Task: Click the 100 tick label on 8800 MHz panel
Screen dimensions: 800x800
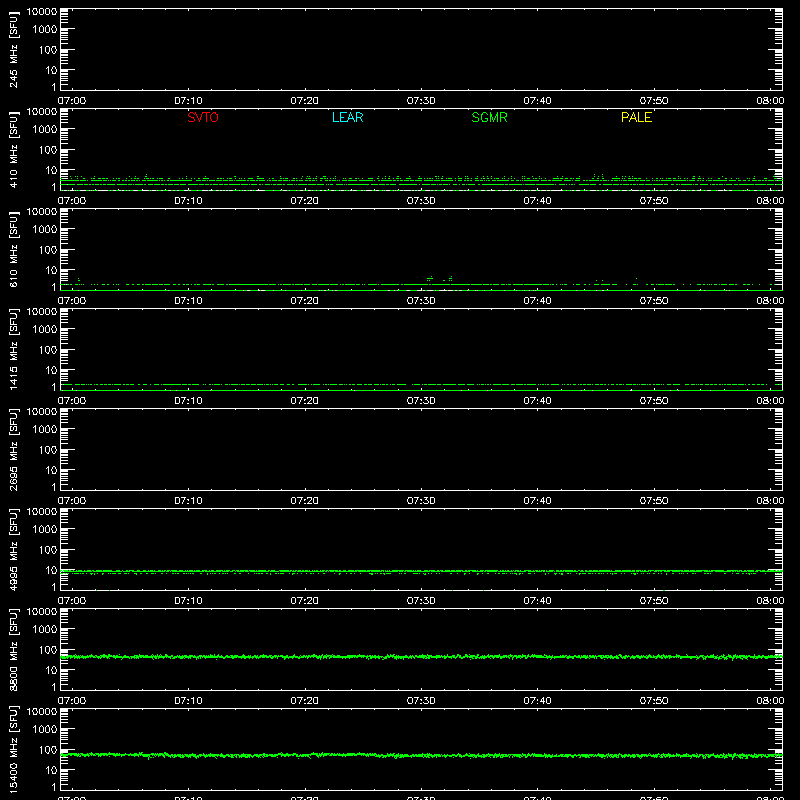Action: [48, 650]
